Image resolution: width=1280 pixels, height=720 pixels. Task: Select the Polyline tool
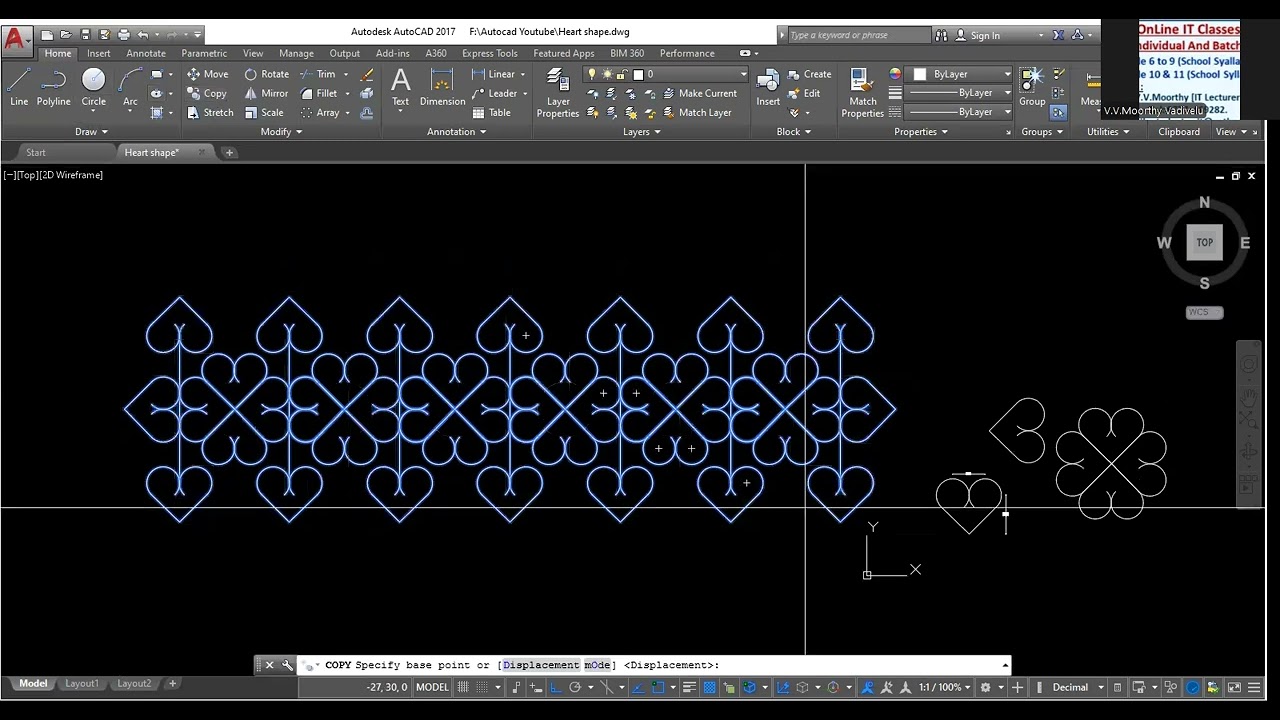[x=53, y=88]
